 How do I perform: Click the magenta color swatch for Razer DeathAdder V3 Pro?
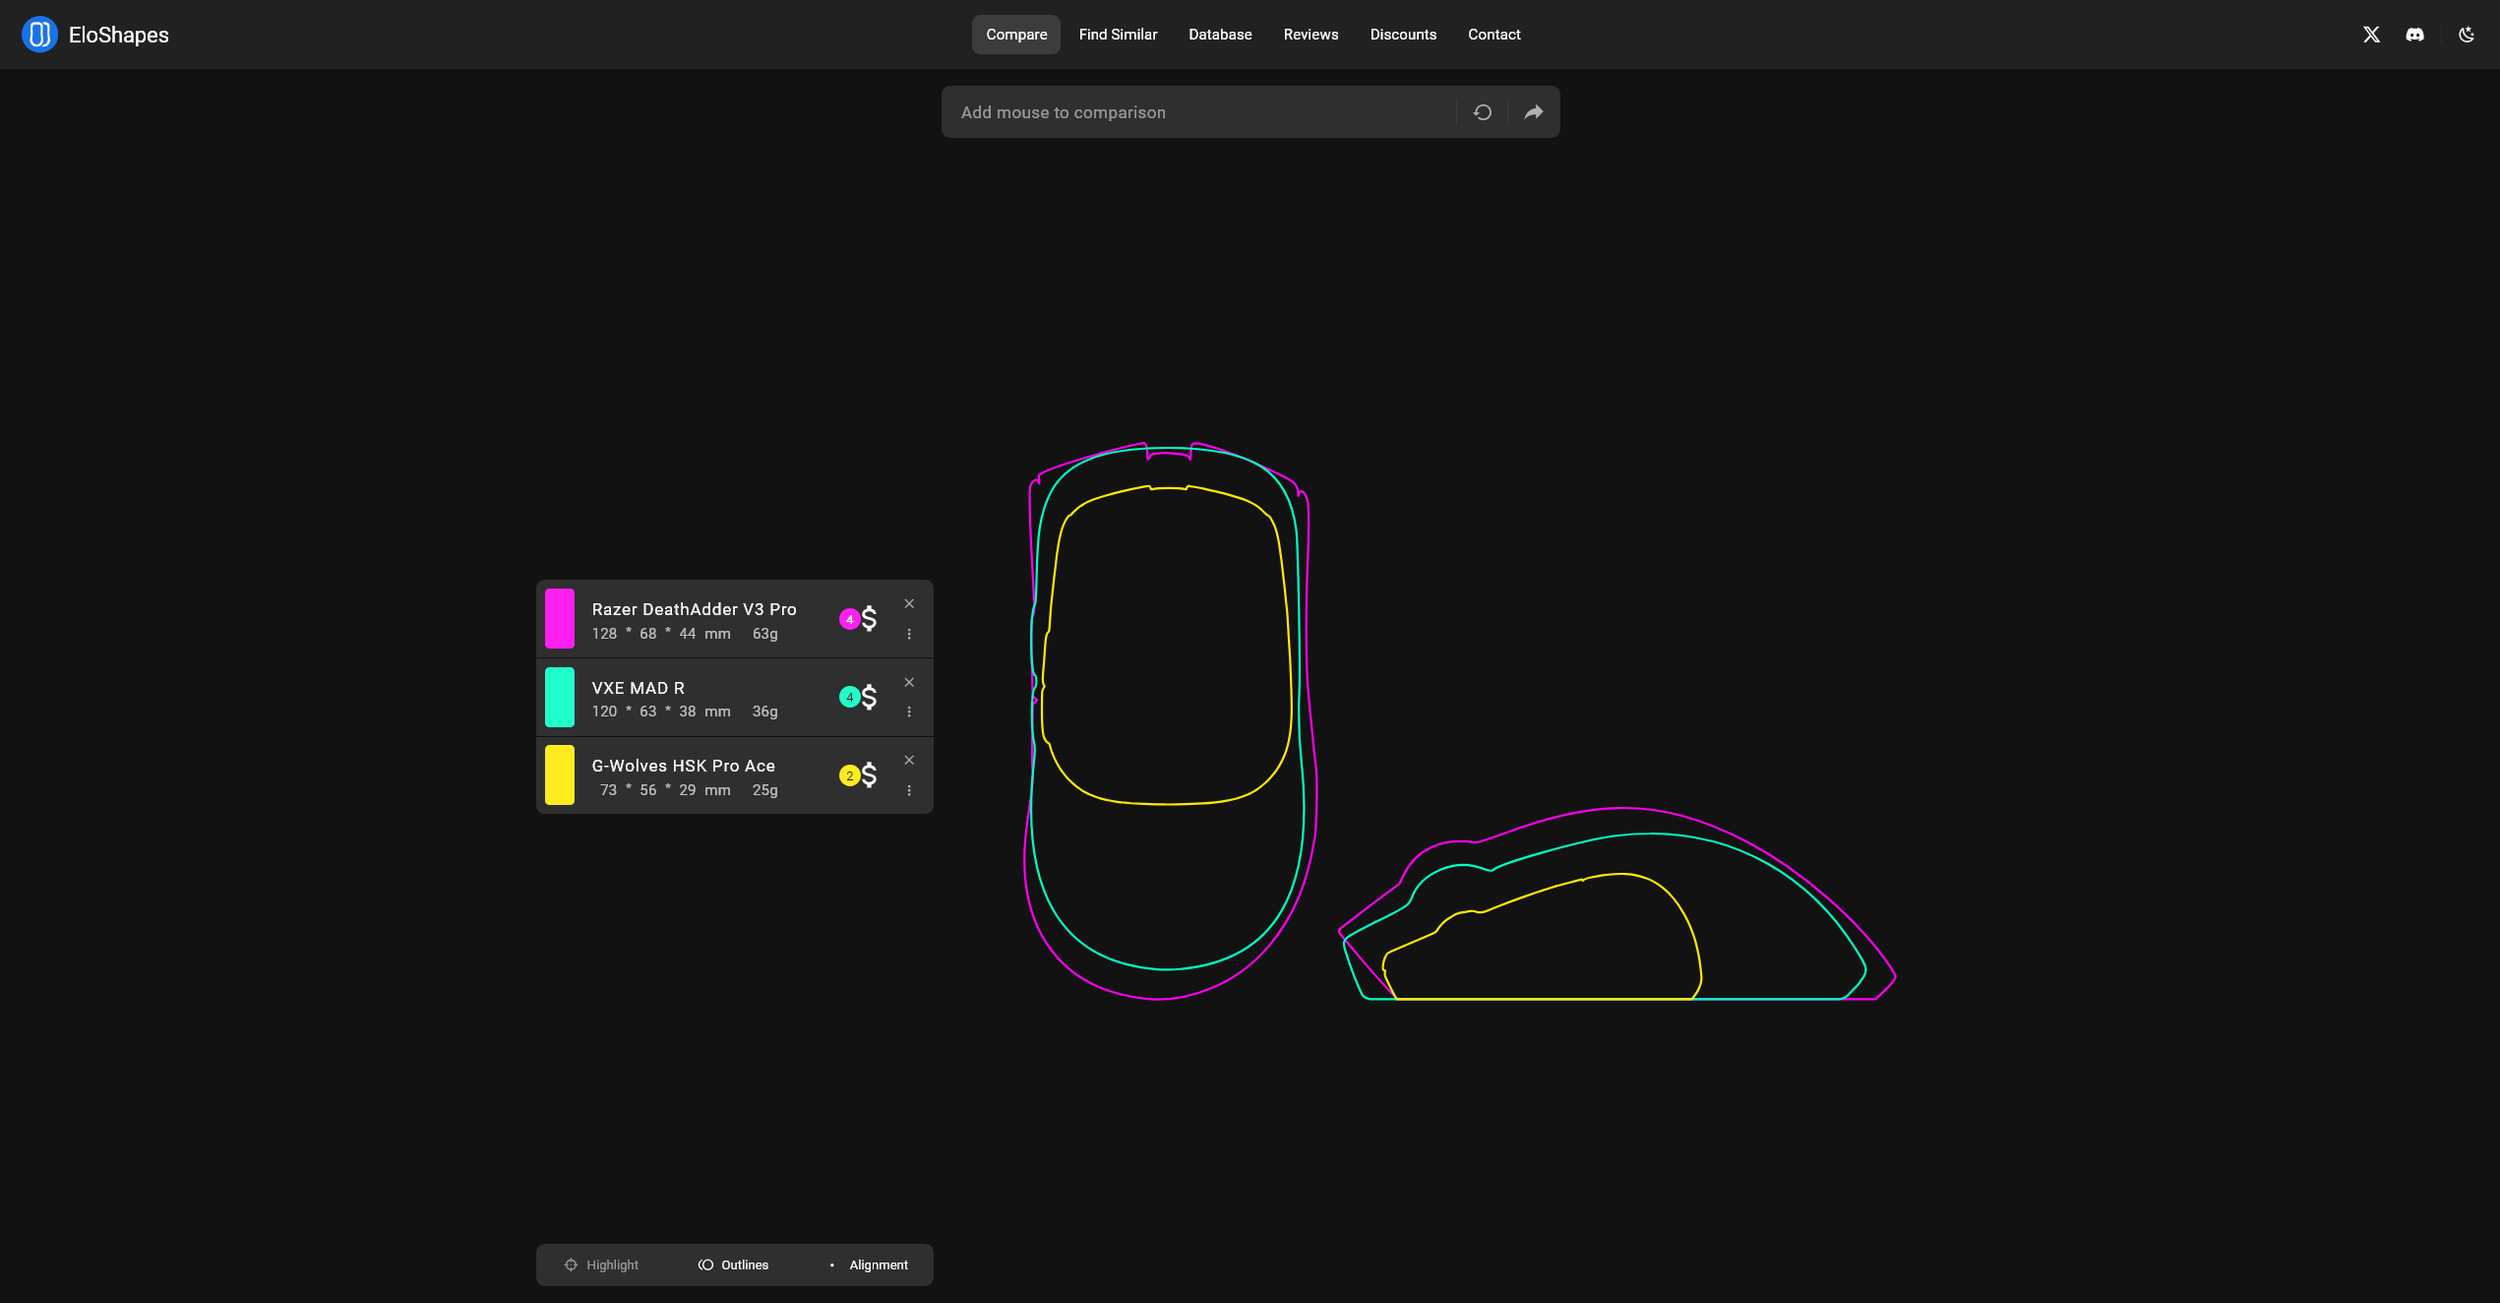560,618
